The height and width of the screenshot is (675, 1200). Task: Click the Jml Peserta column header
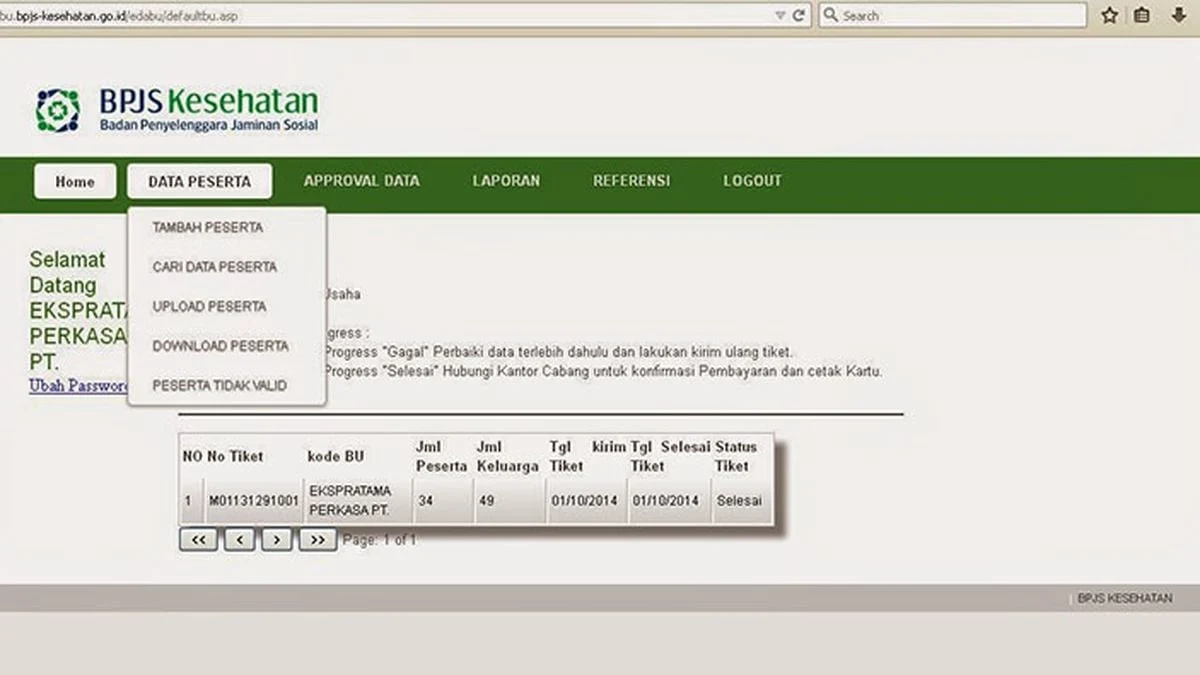[x=441, y=456]
